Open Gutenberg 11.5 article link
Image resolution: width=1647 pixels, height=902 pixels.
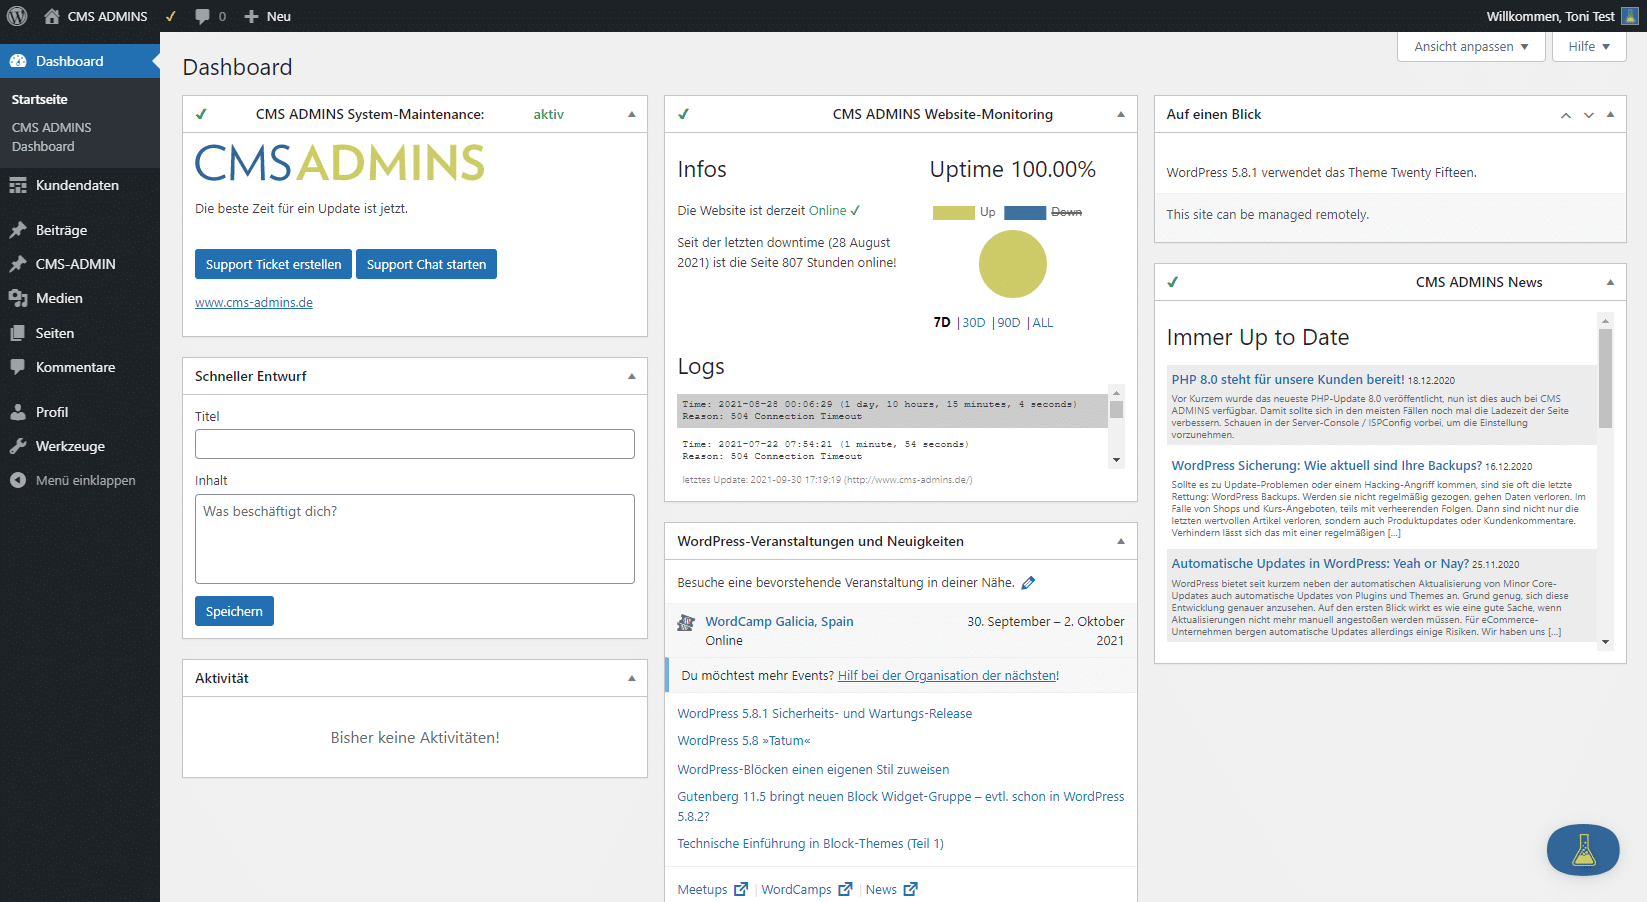[900, 806]
